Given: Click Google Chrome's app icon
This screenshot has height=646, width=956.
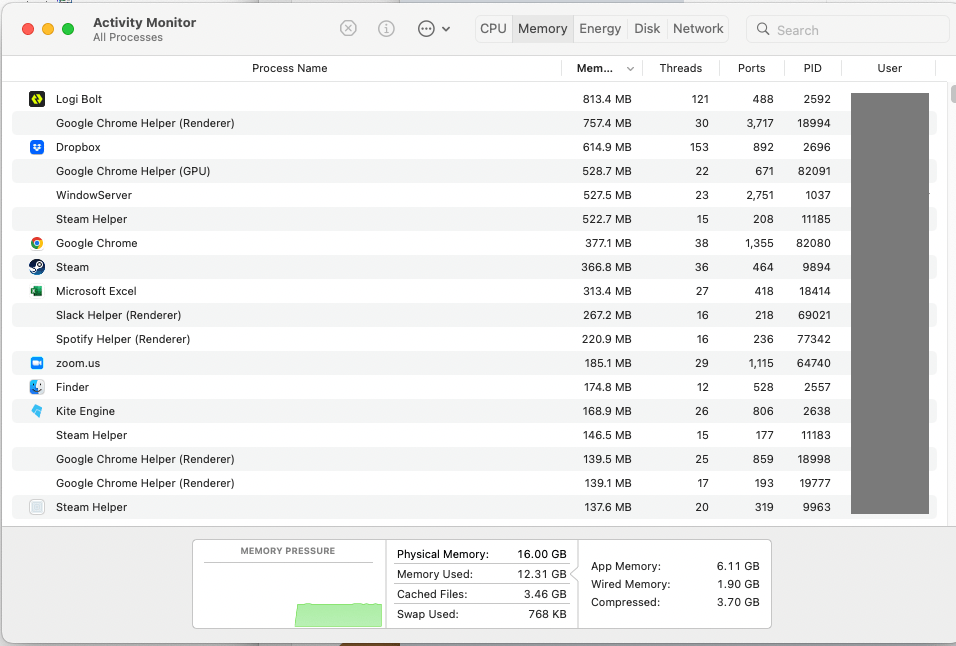Looking at the screenshot, I should point(35,242).
